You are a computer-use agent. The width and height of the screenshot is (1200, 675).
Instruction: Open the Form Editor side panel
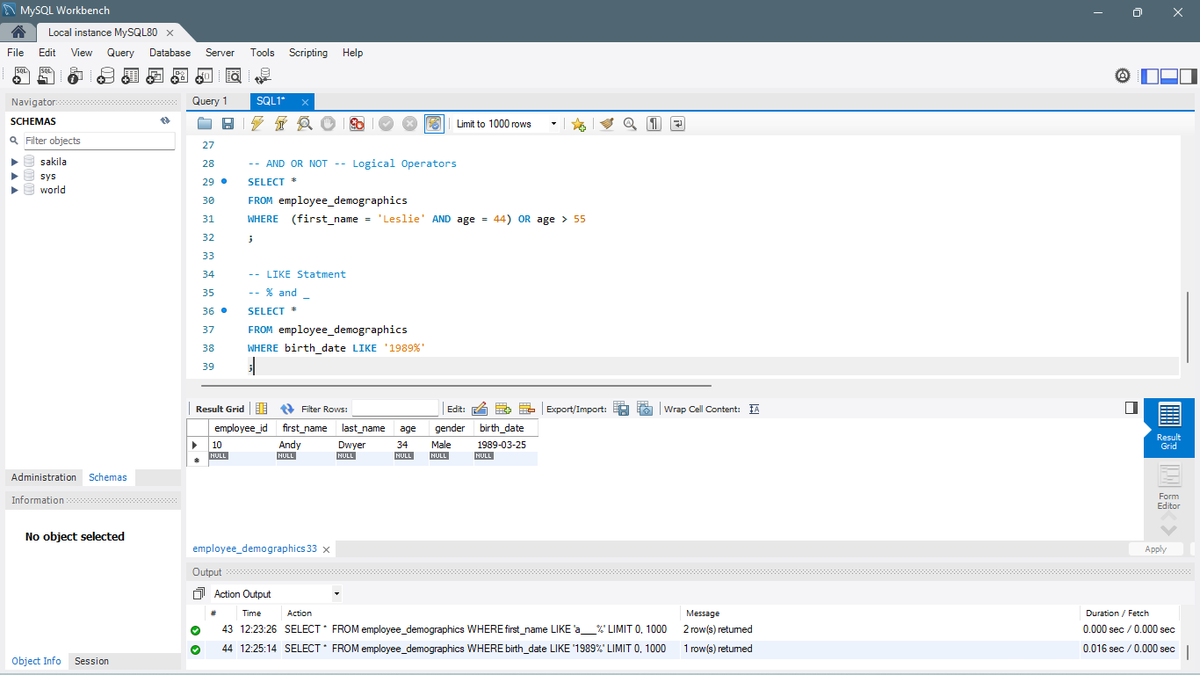[x=1168, y=489]
